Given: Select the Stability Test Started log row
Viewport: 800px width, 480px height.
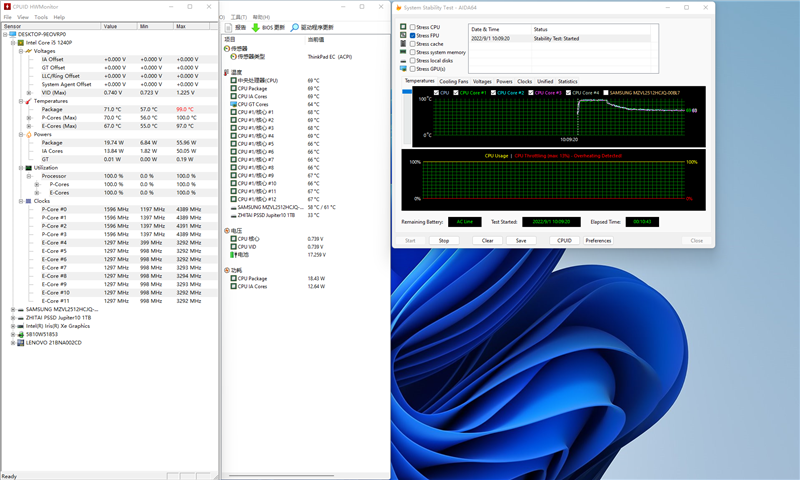Looking at the screenshot, I should 560,38.
